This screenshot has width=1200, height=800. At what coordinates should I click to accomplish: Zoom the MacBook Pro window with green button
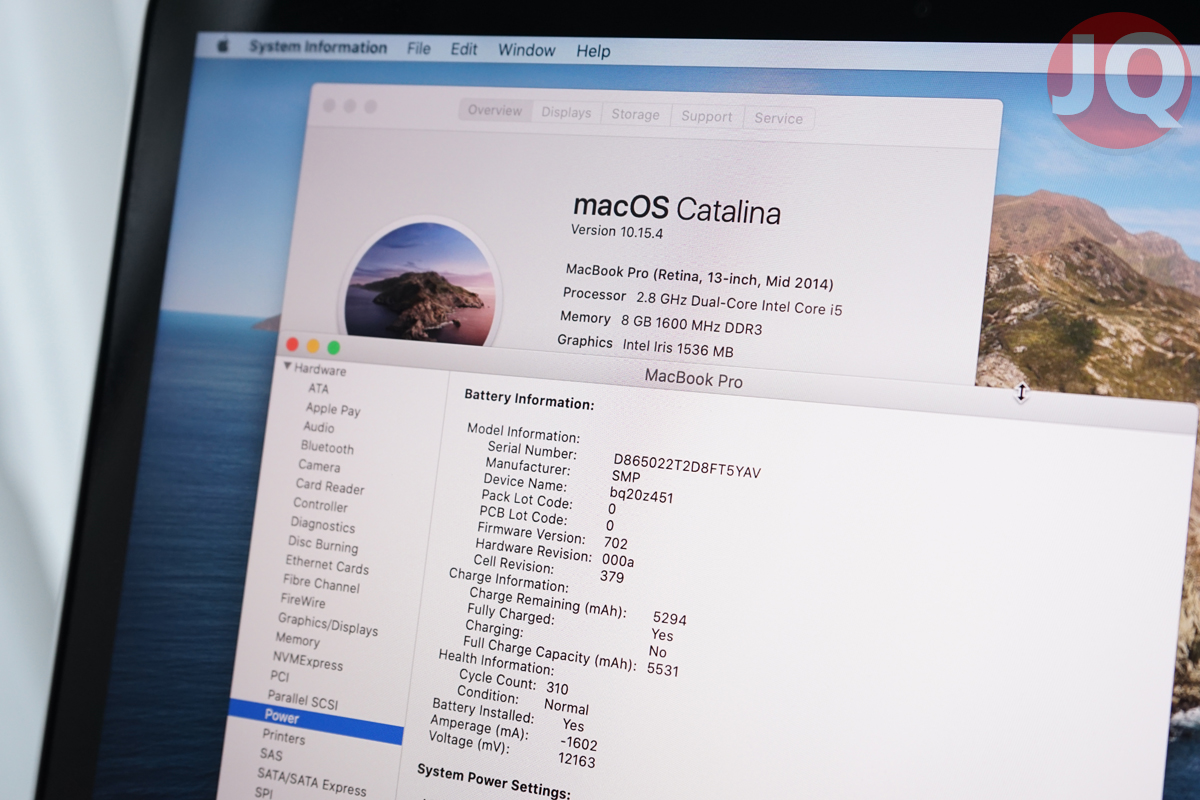(333, 347)
